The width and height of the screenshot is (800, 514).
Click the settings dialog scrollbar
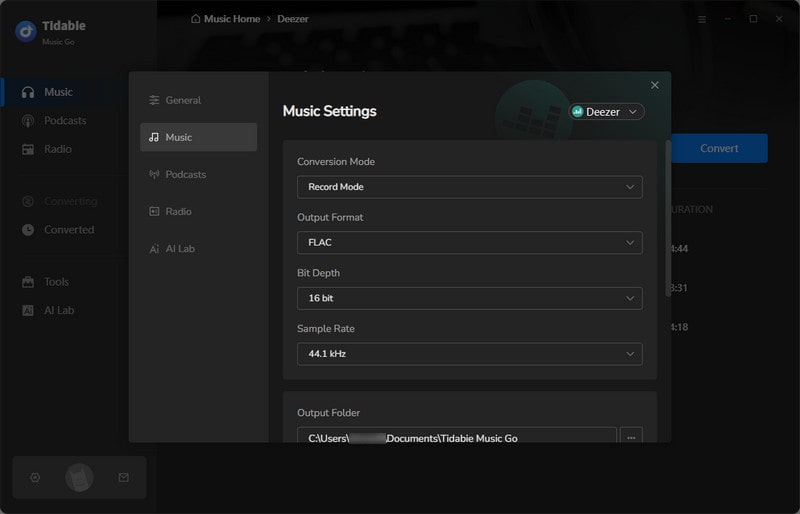coord(668,218)
